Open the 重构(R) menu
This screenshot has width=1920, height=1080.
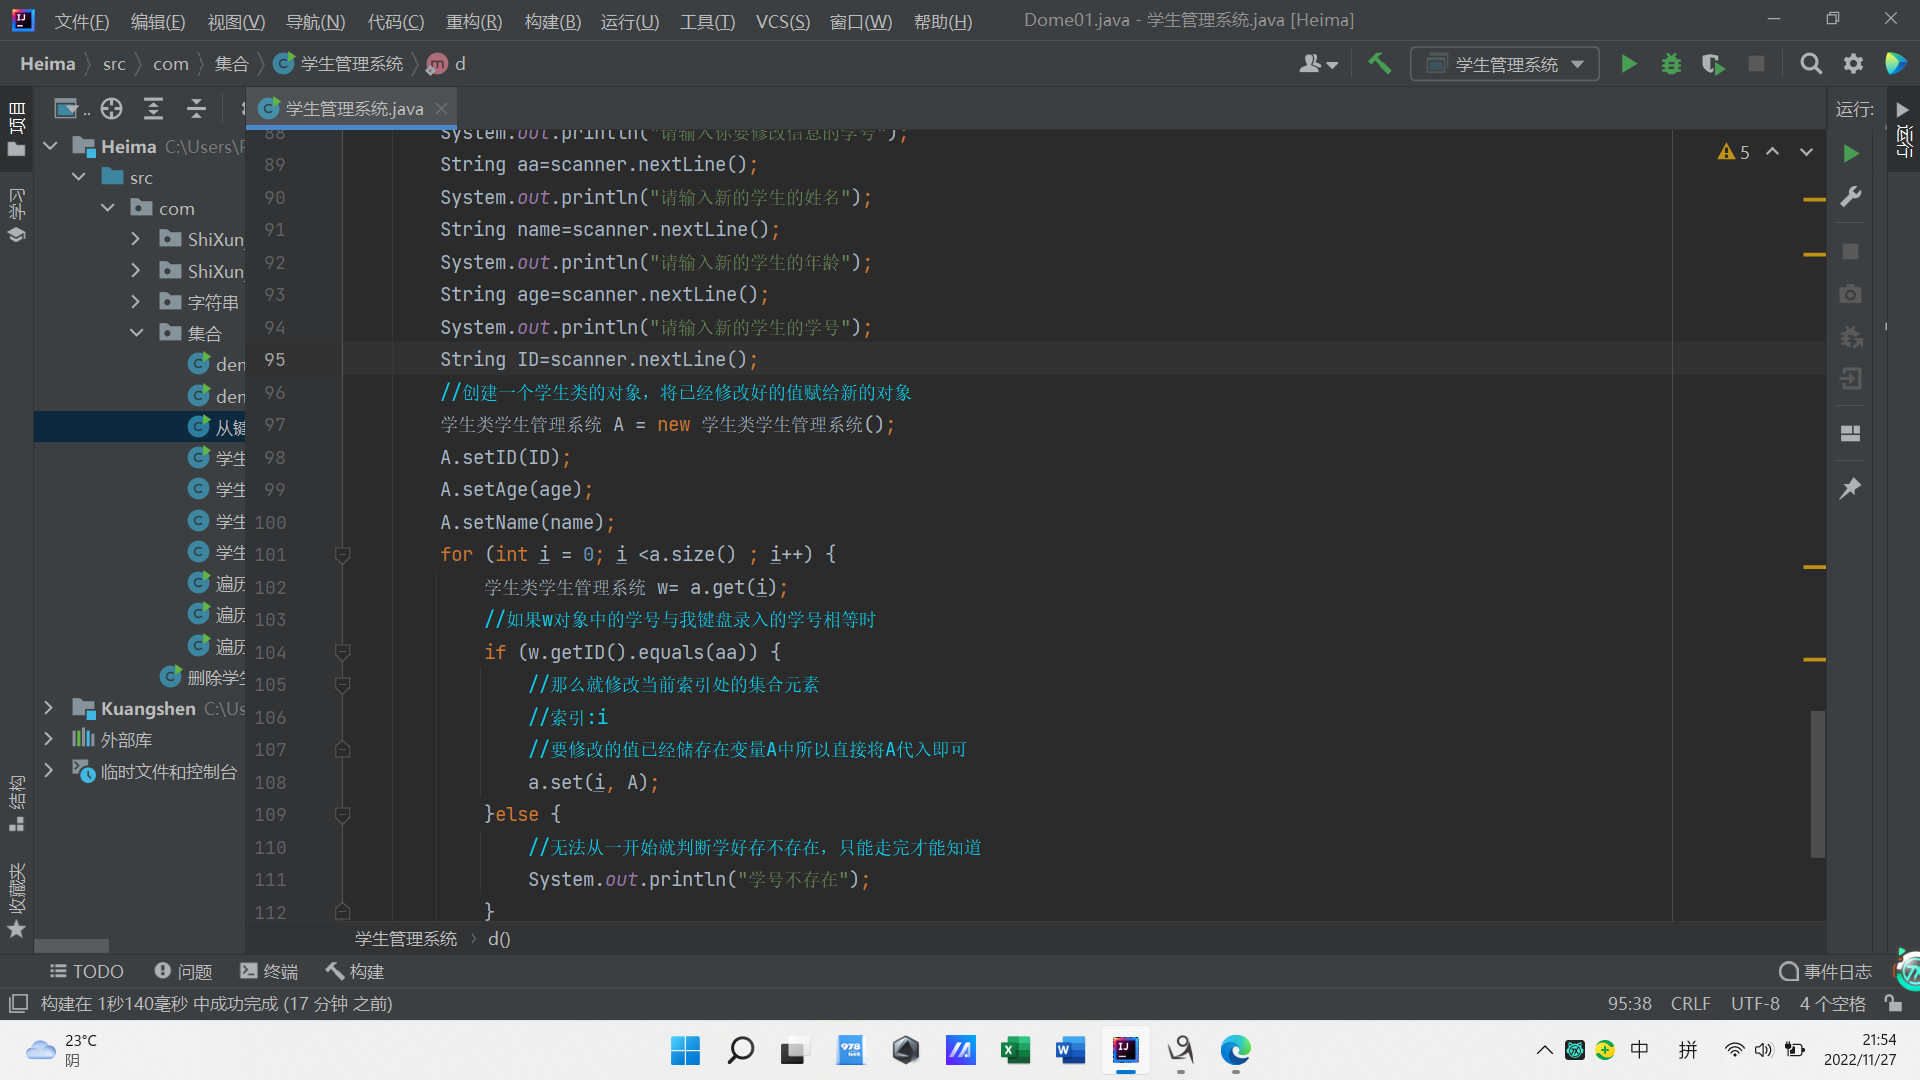pos(473,21)
